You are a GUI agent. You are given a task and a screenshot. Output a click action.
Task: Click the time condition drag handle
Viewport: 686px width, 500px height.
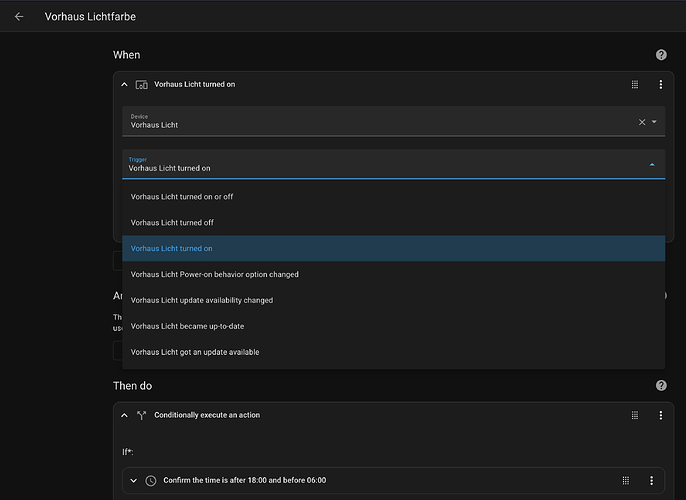click(x=626, y=481)
